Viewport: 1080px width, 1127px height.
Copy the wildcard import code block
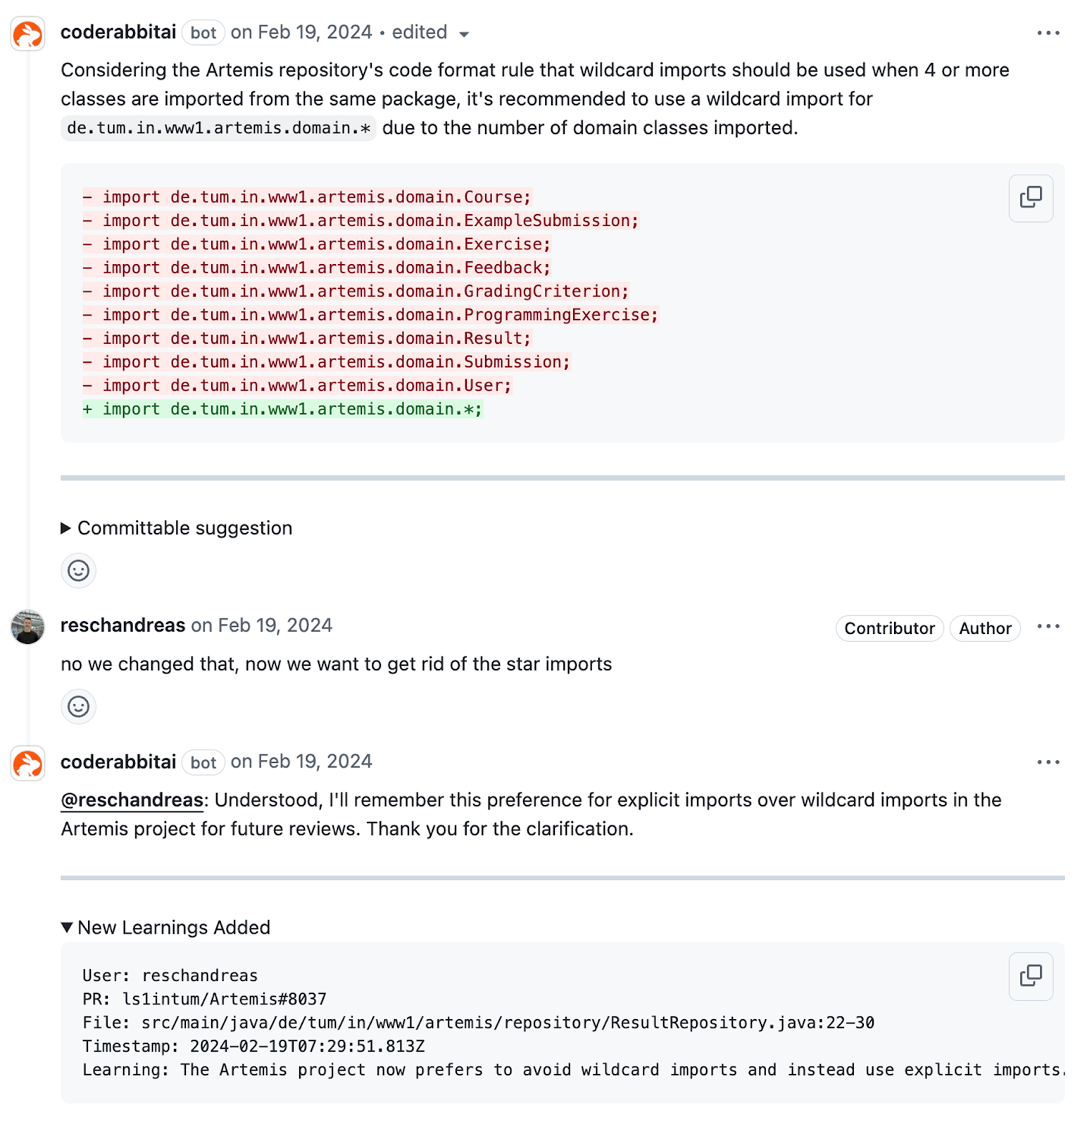tap(1030, 198)
